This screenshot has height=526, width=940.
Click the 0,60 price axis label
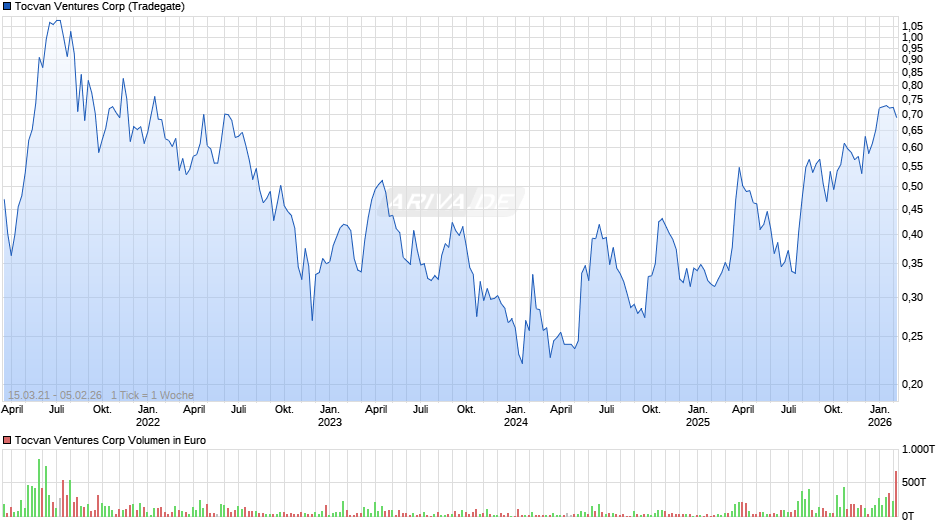coord(912,148)
